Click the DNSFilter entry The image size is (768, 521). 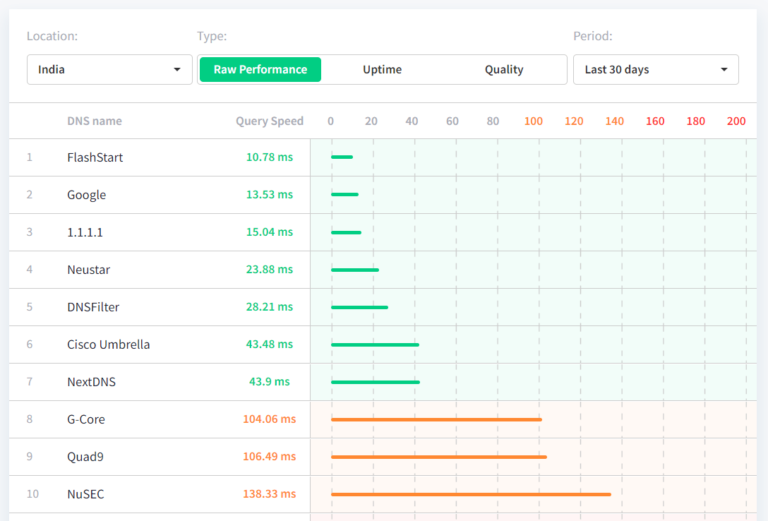coord(93,307)
